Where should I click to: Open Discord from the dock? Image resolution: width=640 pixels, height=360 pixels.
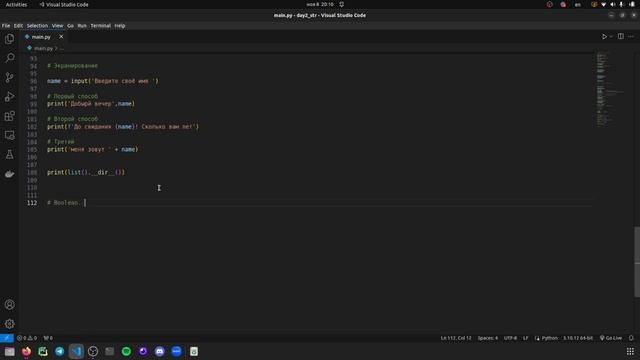pos(160,351)
